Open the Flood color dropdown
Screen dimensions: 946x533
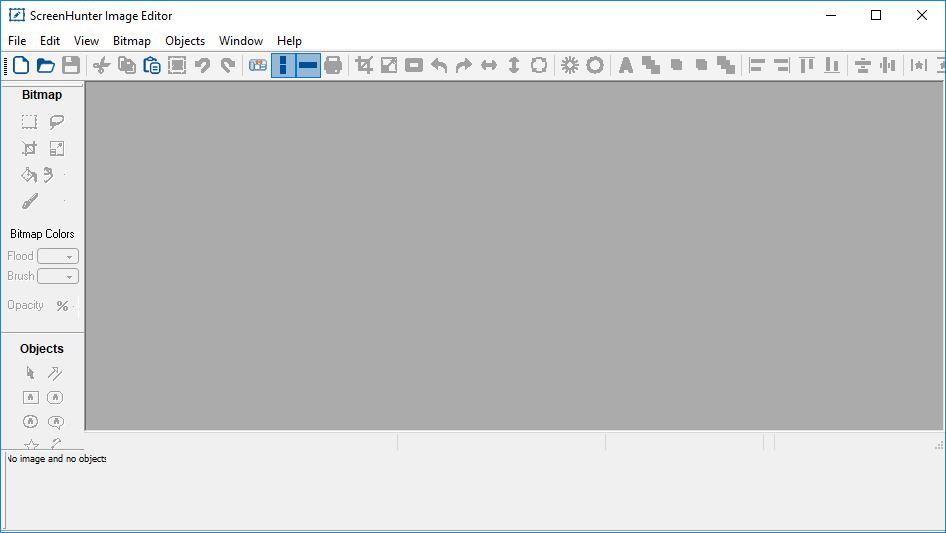tap(58, 256)
